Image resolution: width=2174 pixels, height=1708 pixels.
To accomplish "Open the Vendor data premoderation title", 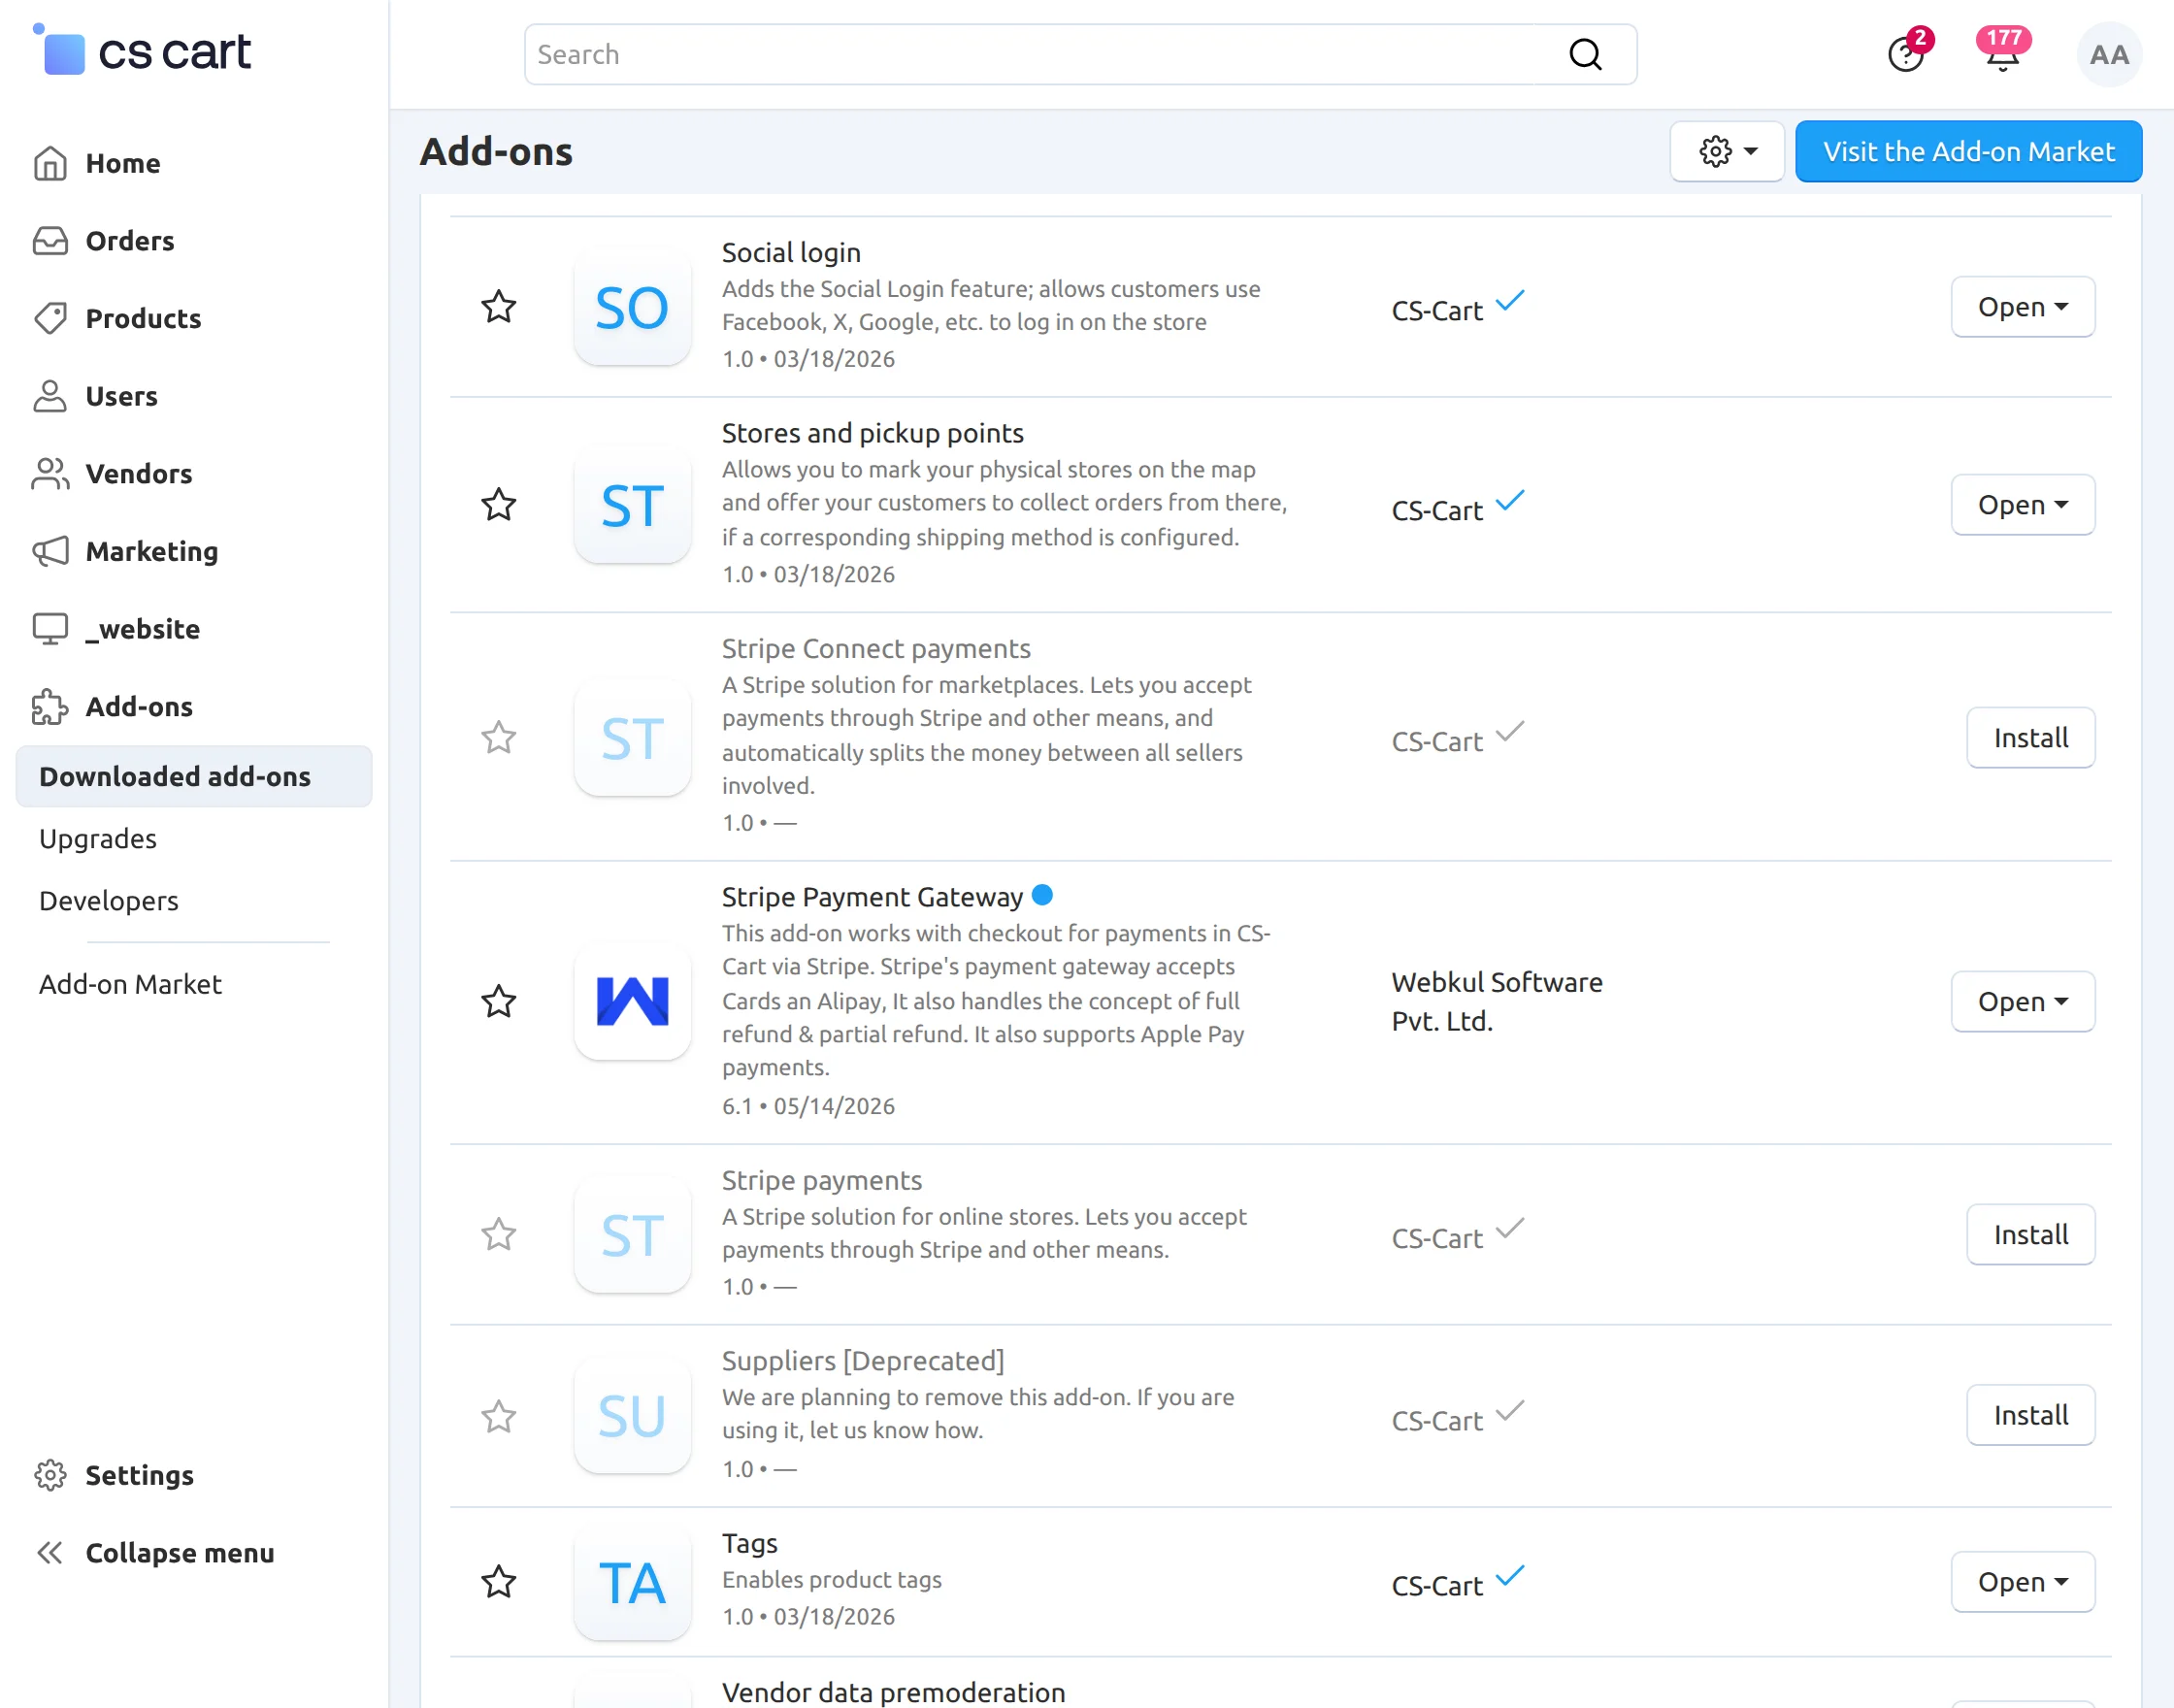I will [x=893, y=1692].
